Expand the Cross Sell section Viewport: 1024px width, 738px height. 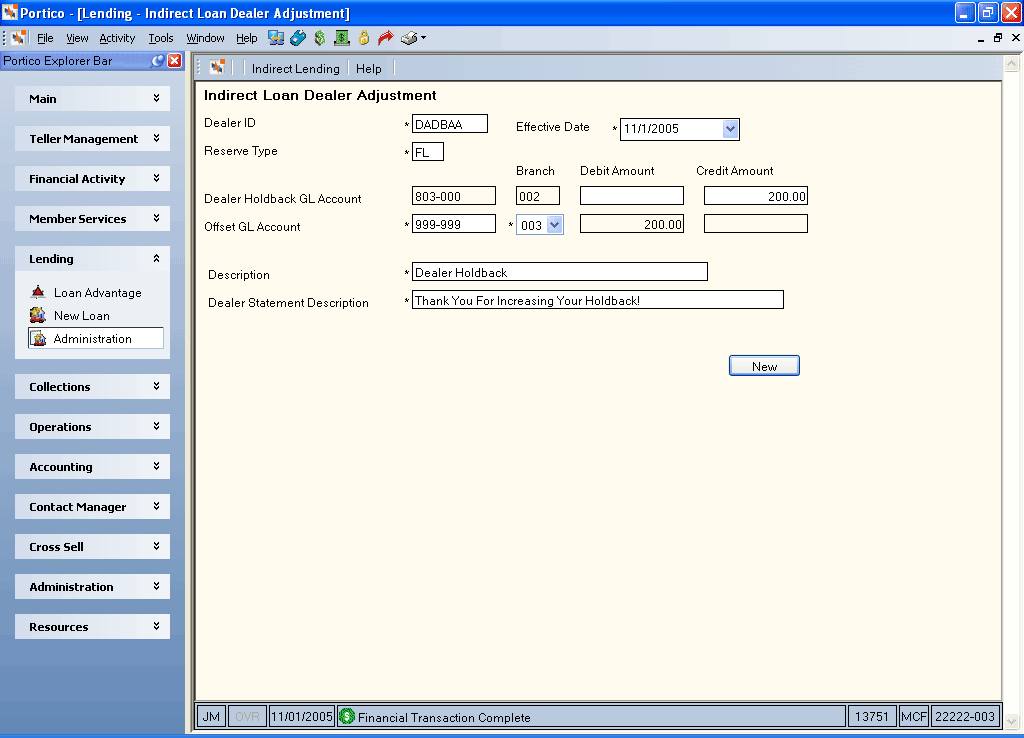[92, 547]
